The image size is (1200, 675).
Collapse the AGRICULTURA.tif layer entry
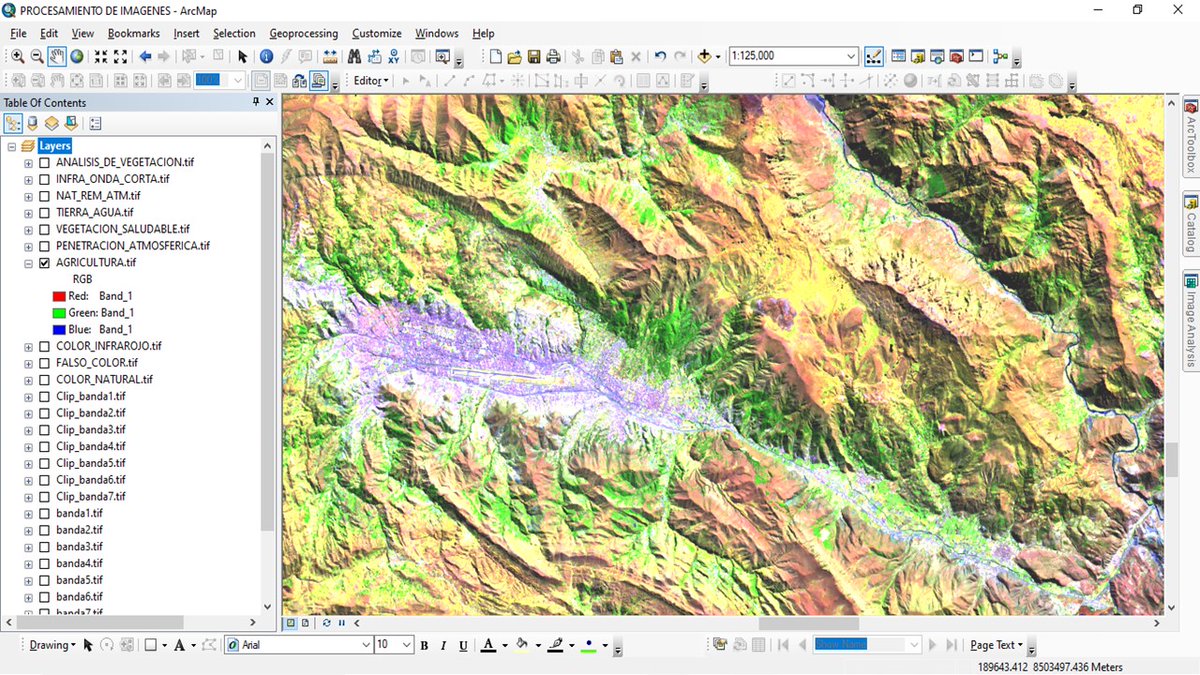[x=28, y=262]
